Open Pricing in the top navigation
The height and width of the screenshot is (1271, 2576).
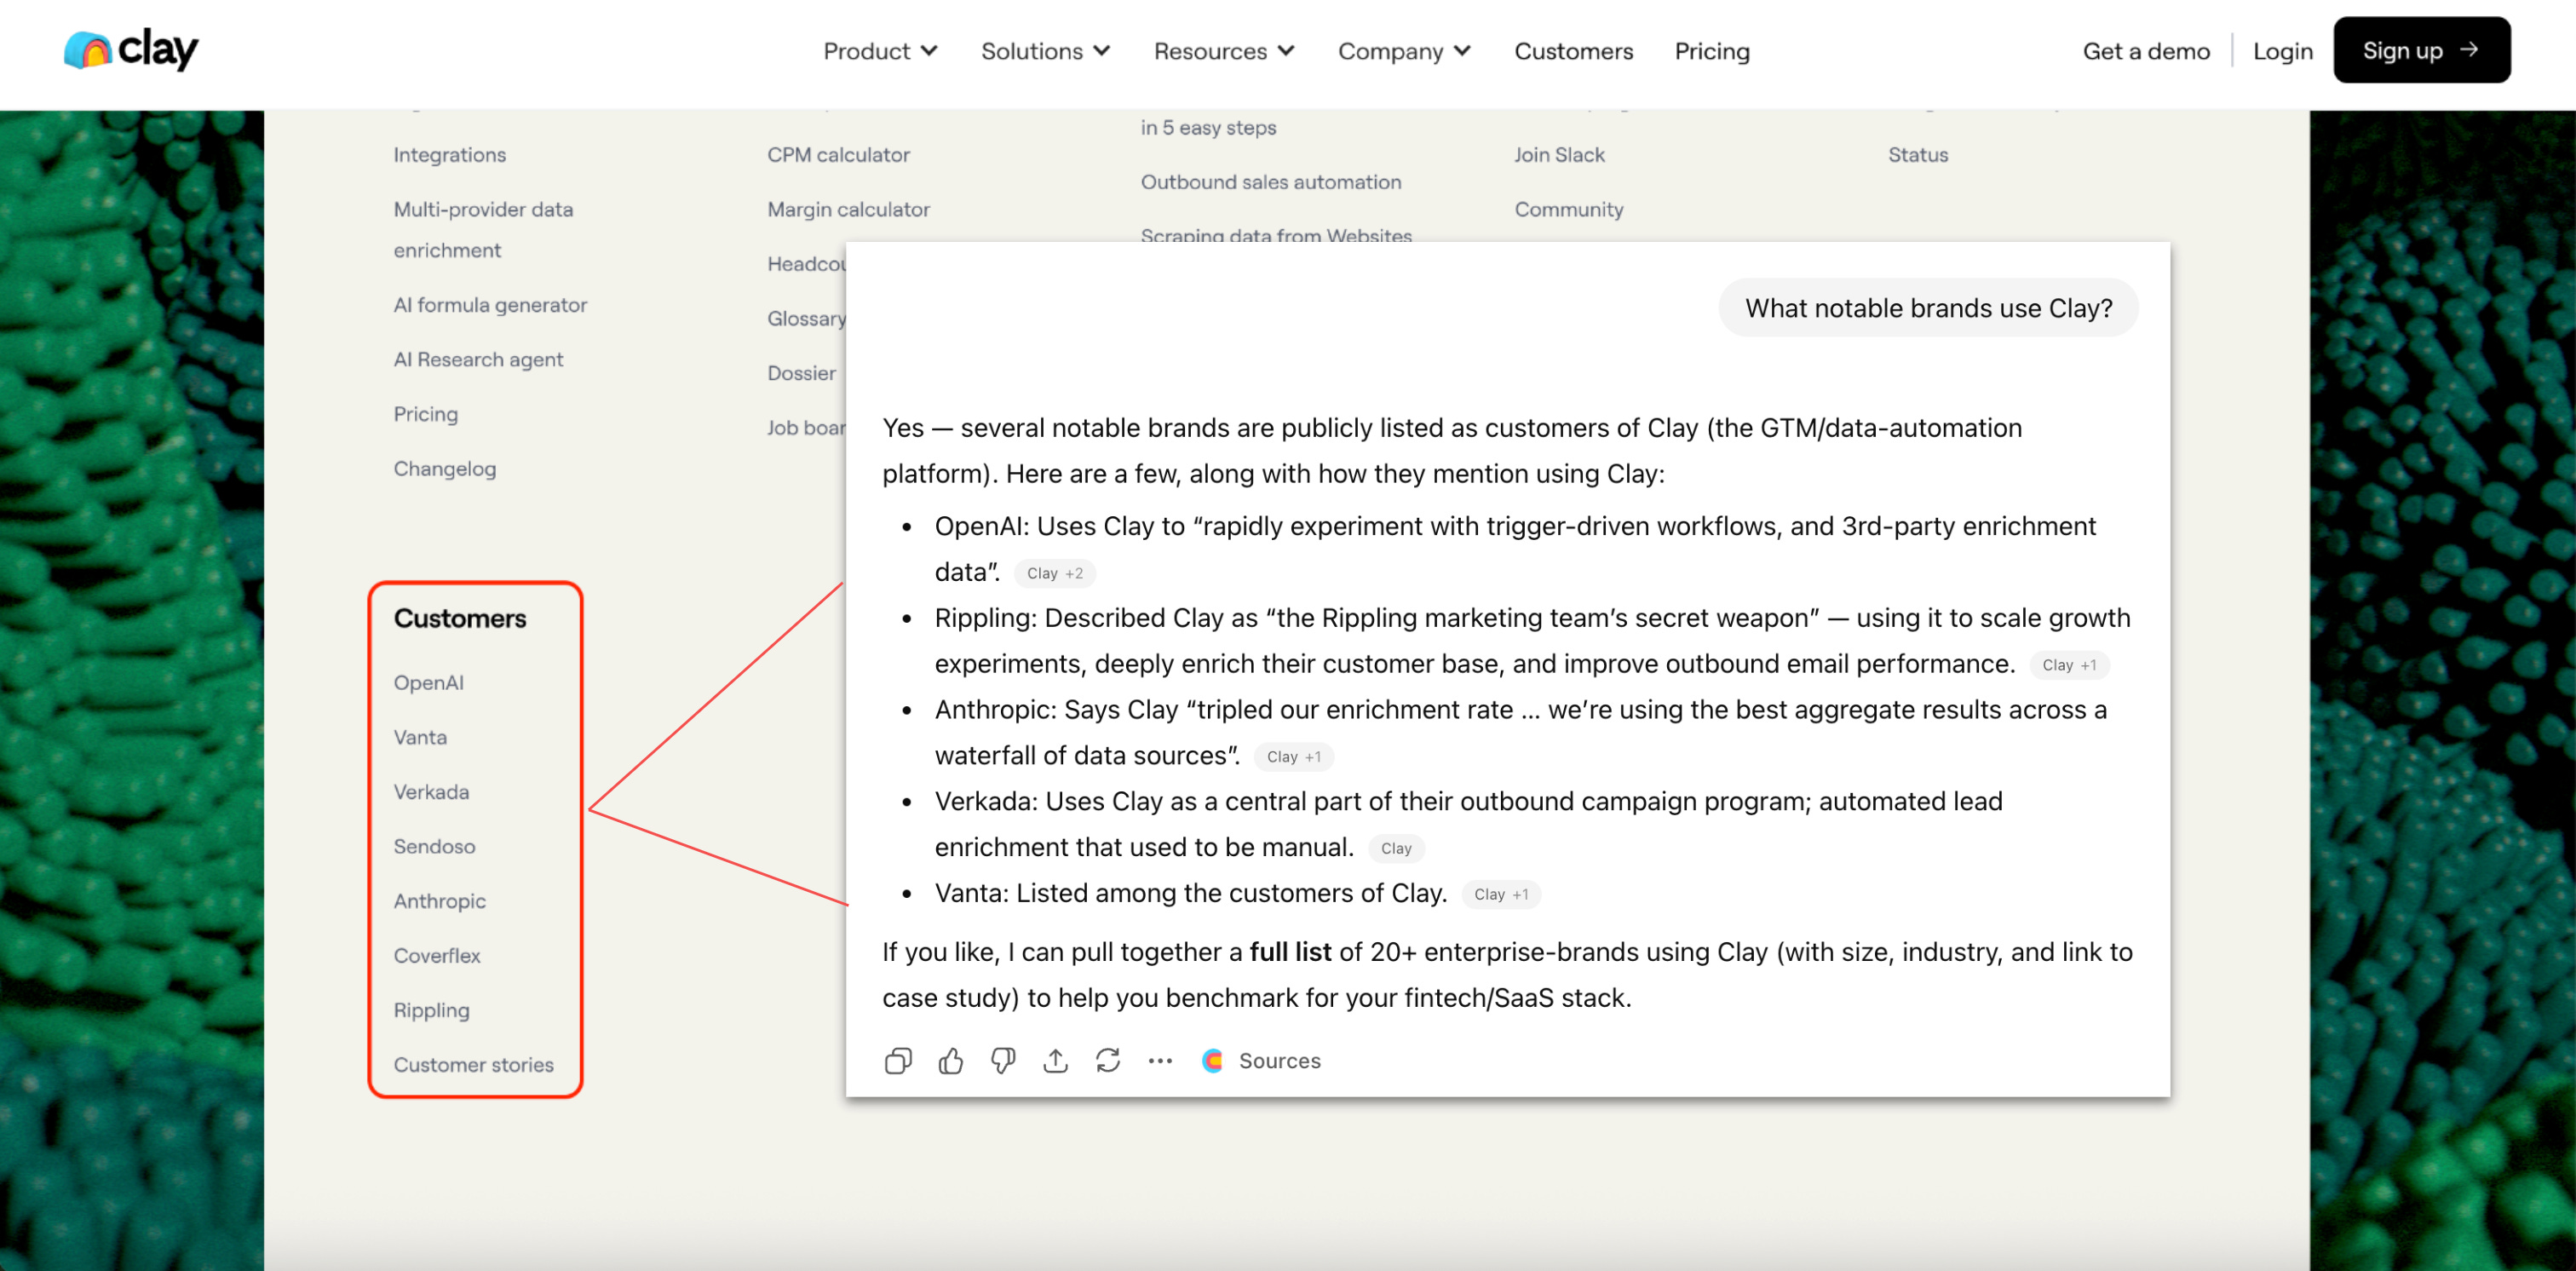pos(1712,51)
